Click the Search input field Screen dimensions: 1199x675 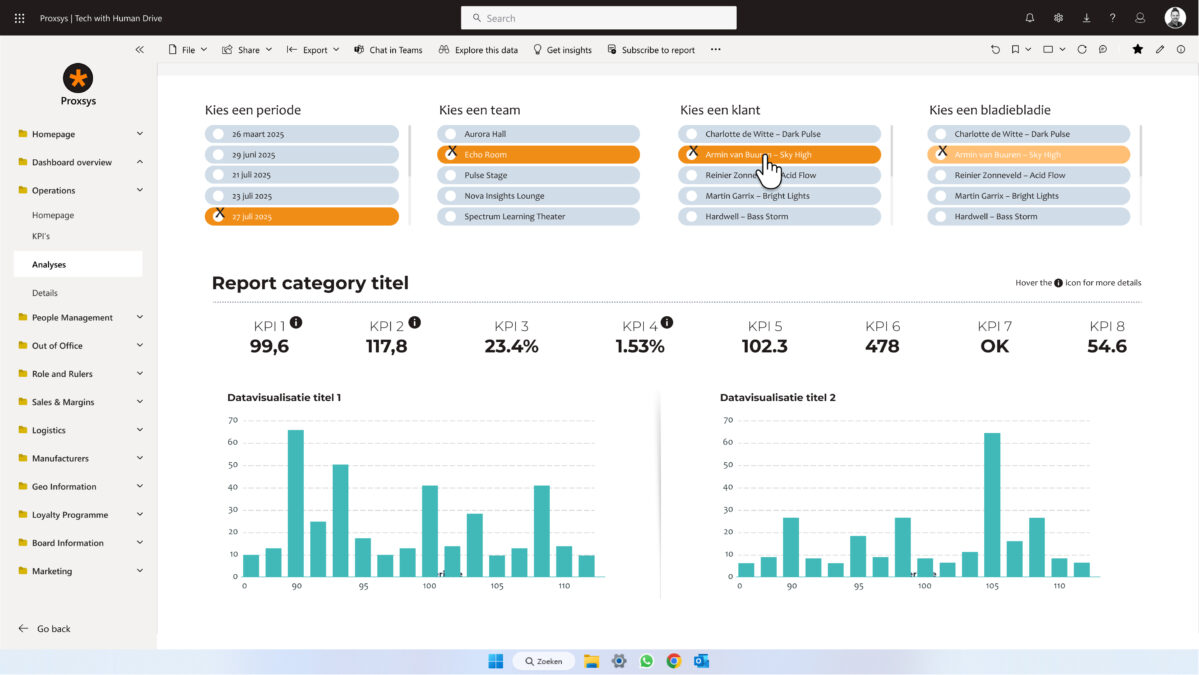click(x=598, y=18)
